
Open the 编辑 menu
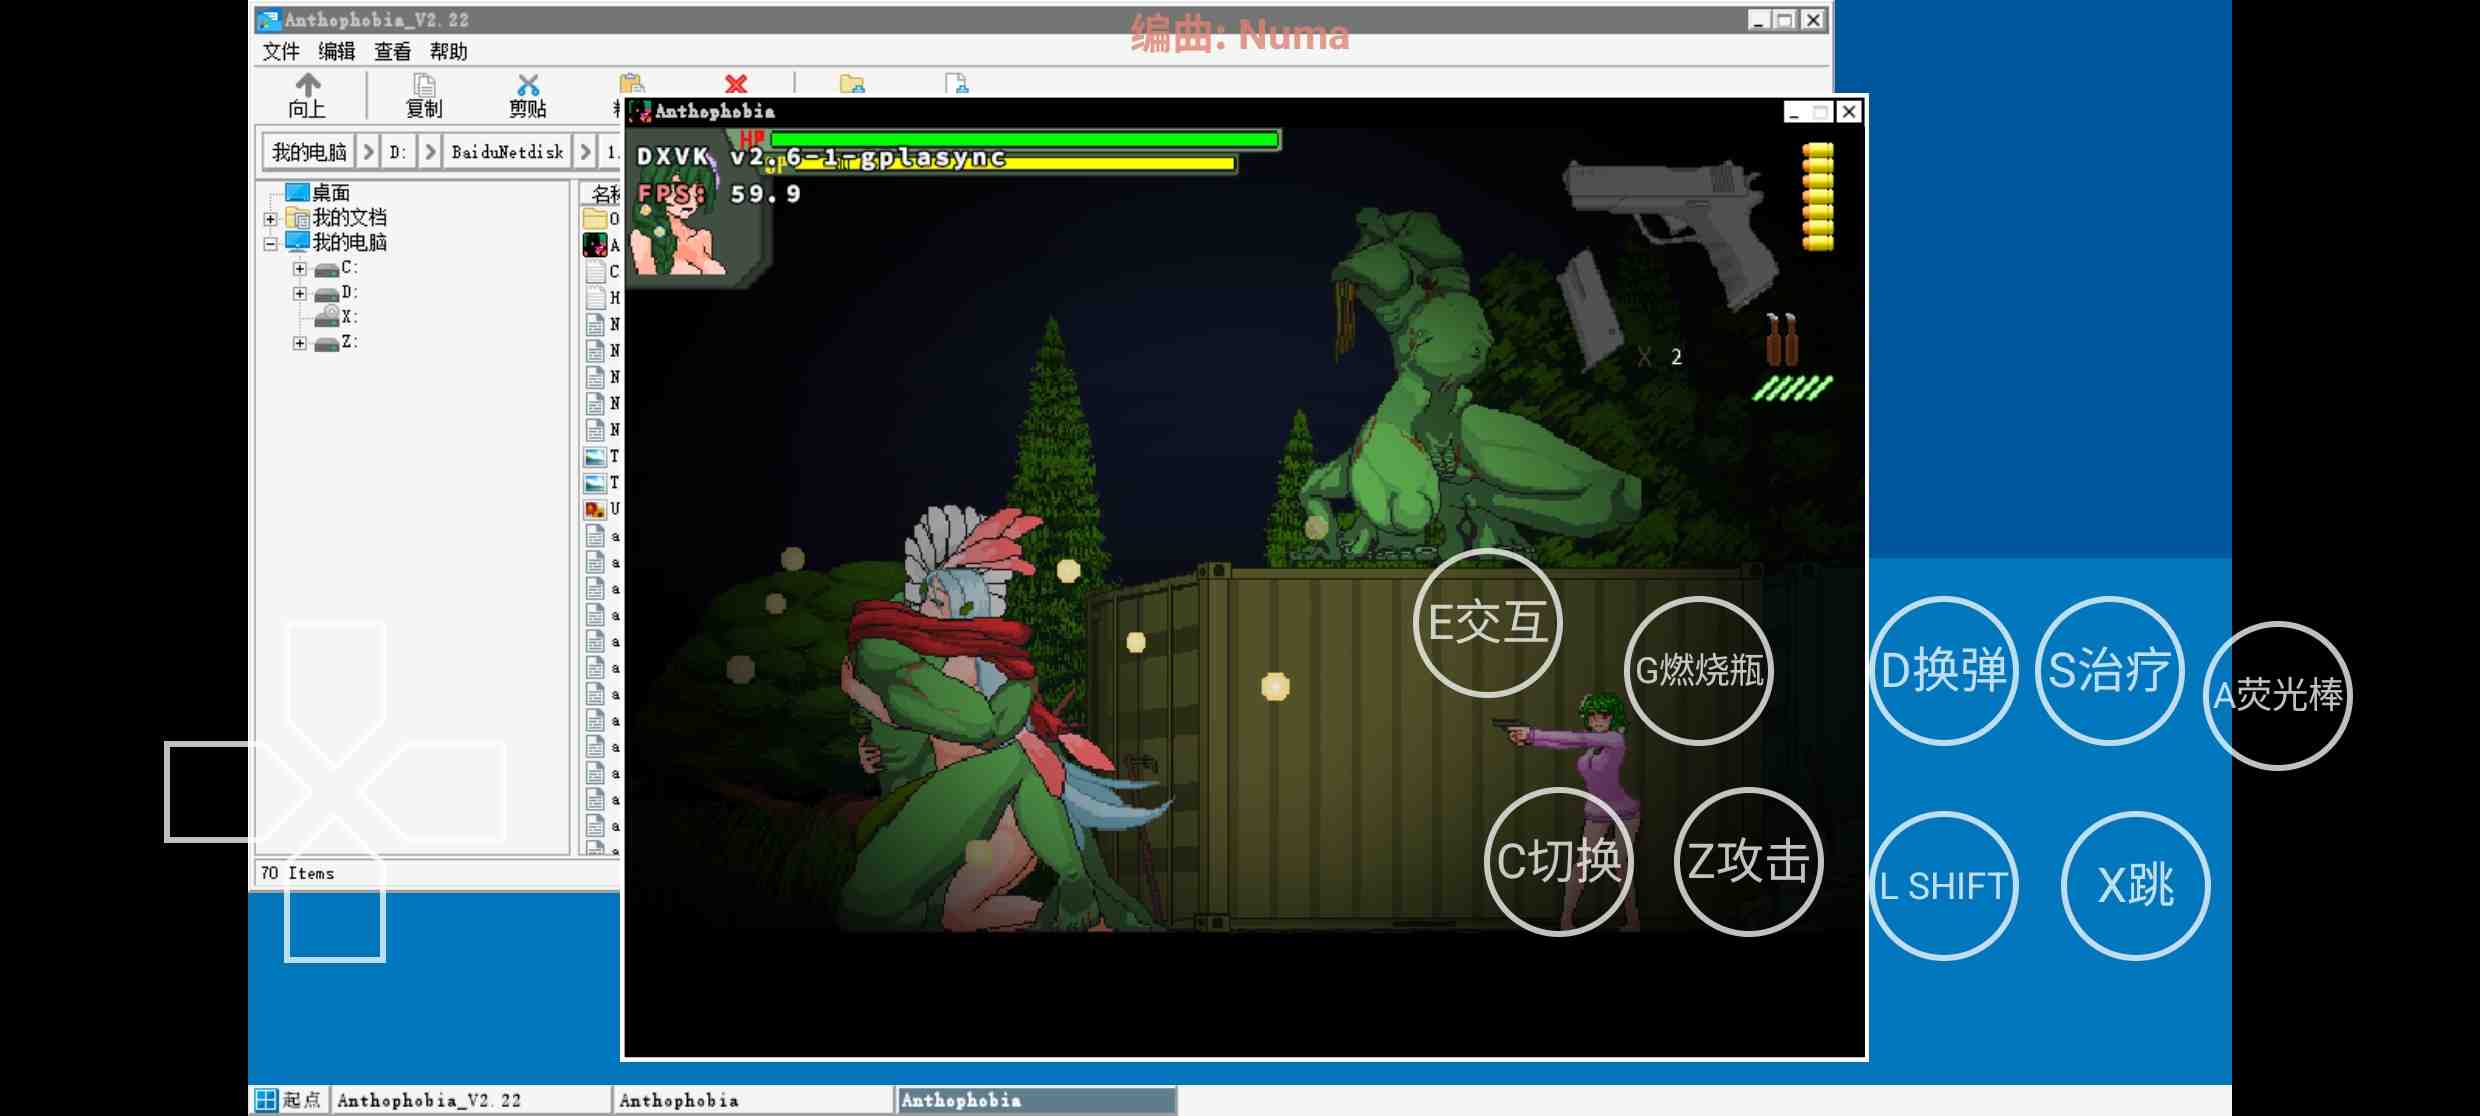(x=337, y=51)
